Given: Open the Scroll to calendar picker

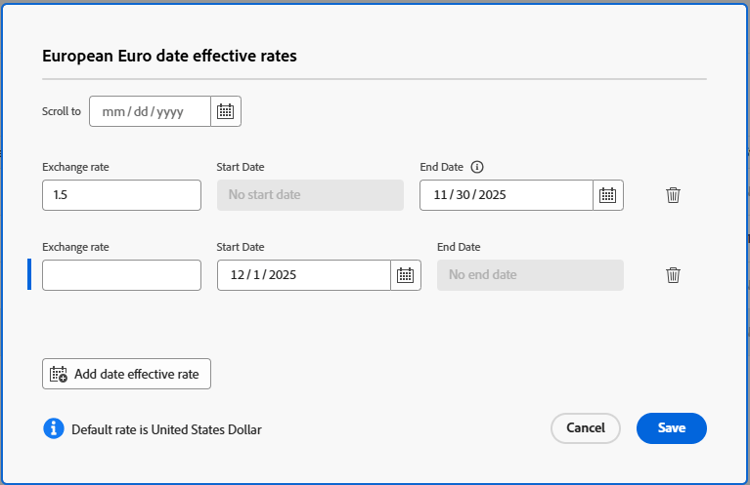Looking at the screenshot, I should click(x=226, y=111).
